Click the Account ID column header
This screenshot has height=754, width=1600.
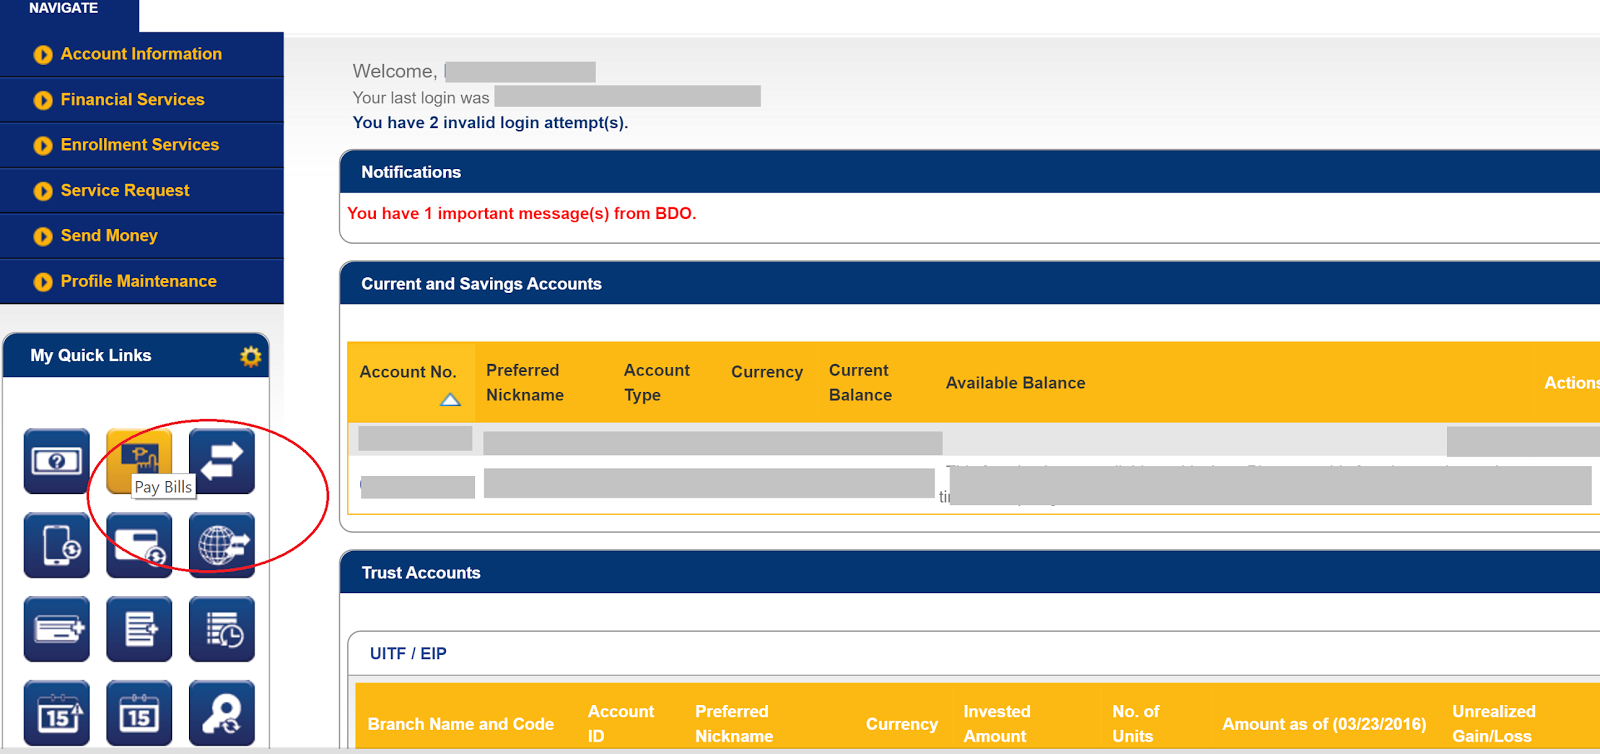point(620,724)
